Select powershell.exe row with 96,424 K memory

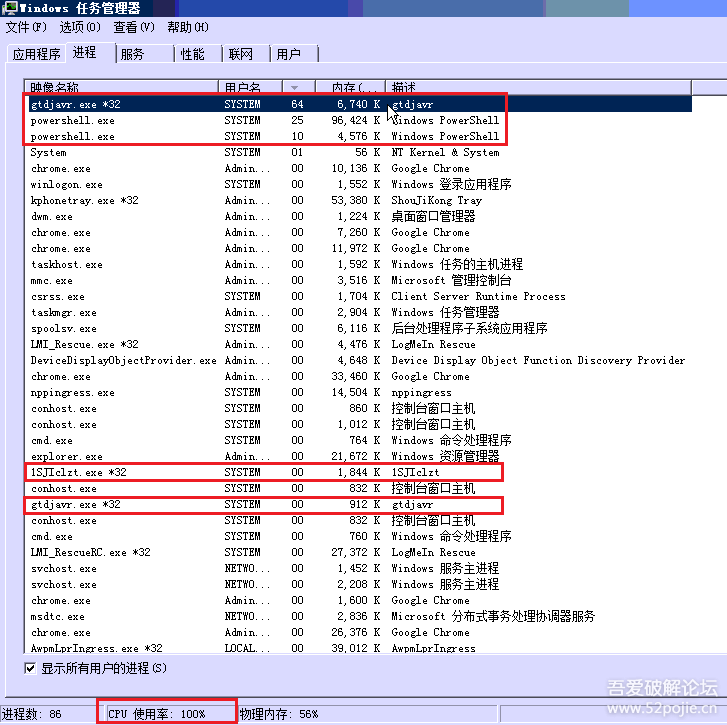(358, 121)
